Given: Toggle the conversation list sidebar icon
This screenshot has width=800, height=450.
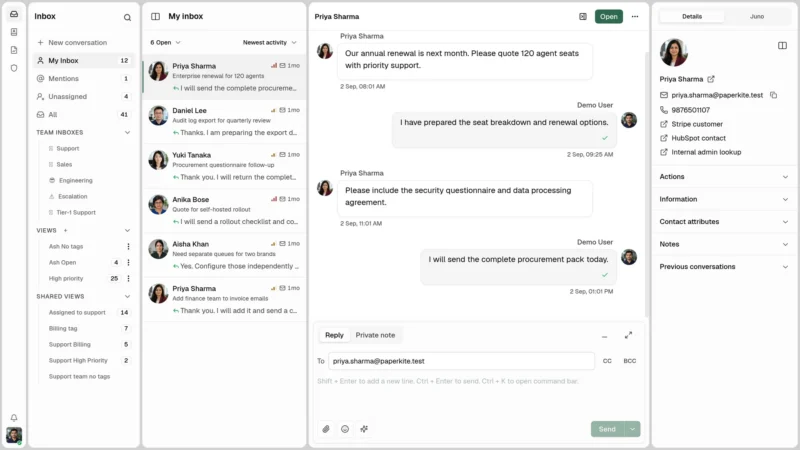Looking at the screenshot, I should click(156, 16).
